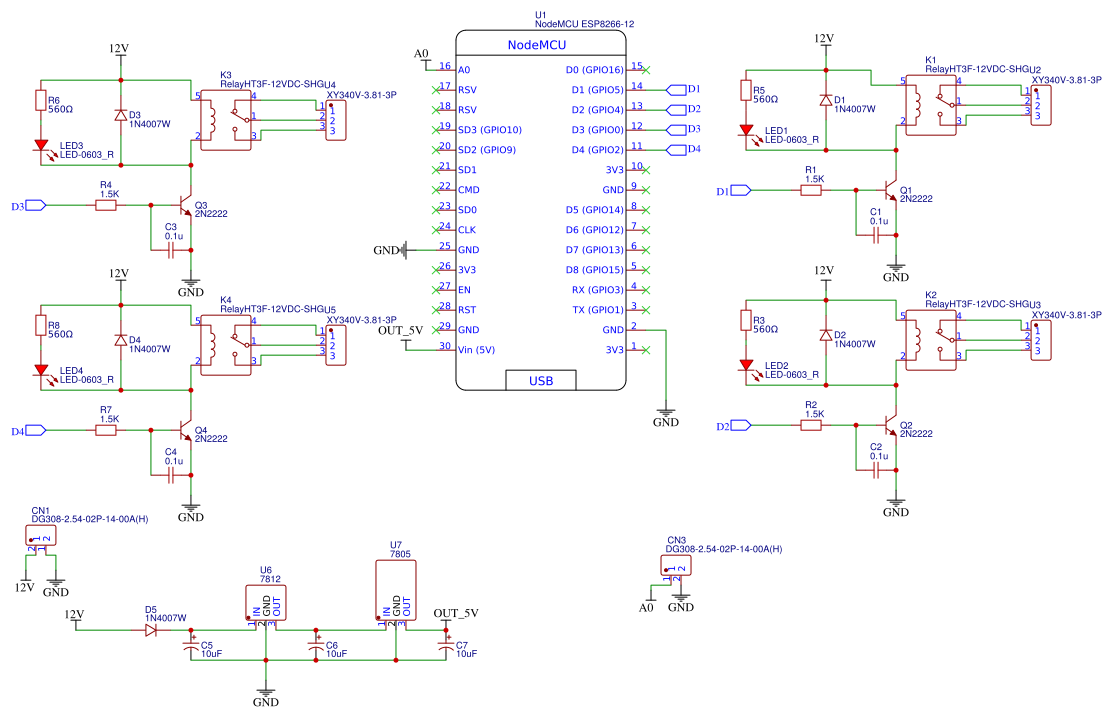The image size is (1112, 719).
Task: Click the A0 net label at pin 16
Action: click(421, 54)
